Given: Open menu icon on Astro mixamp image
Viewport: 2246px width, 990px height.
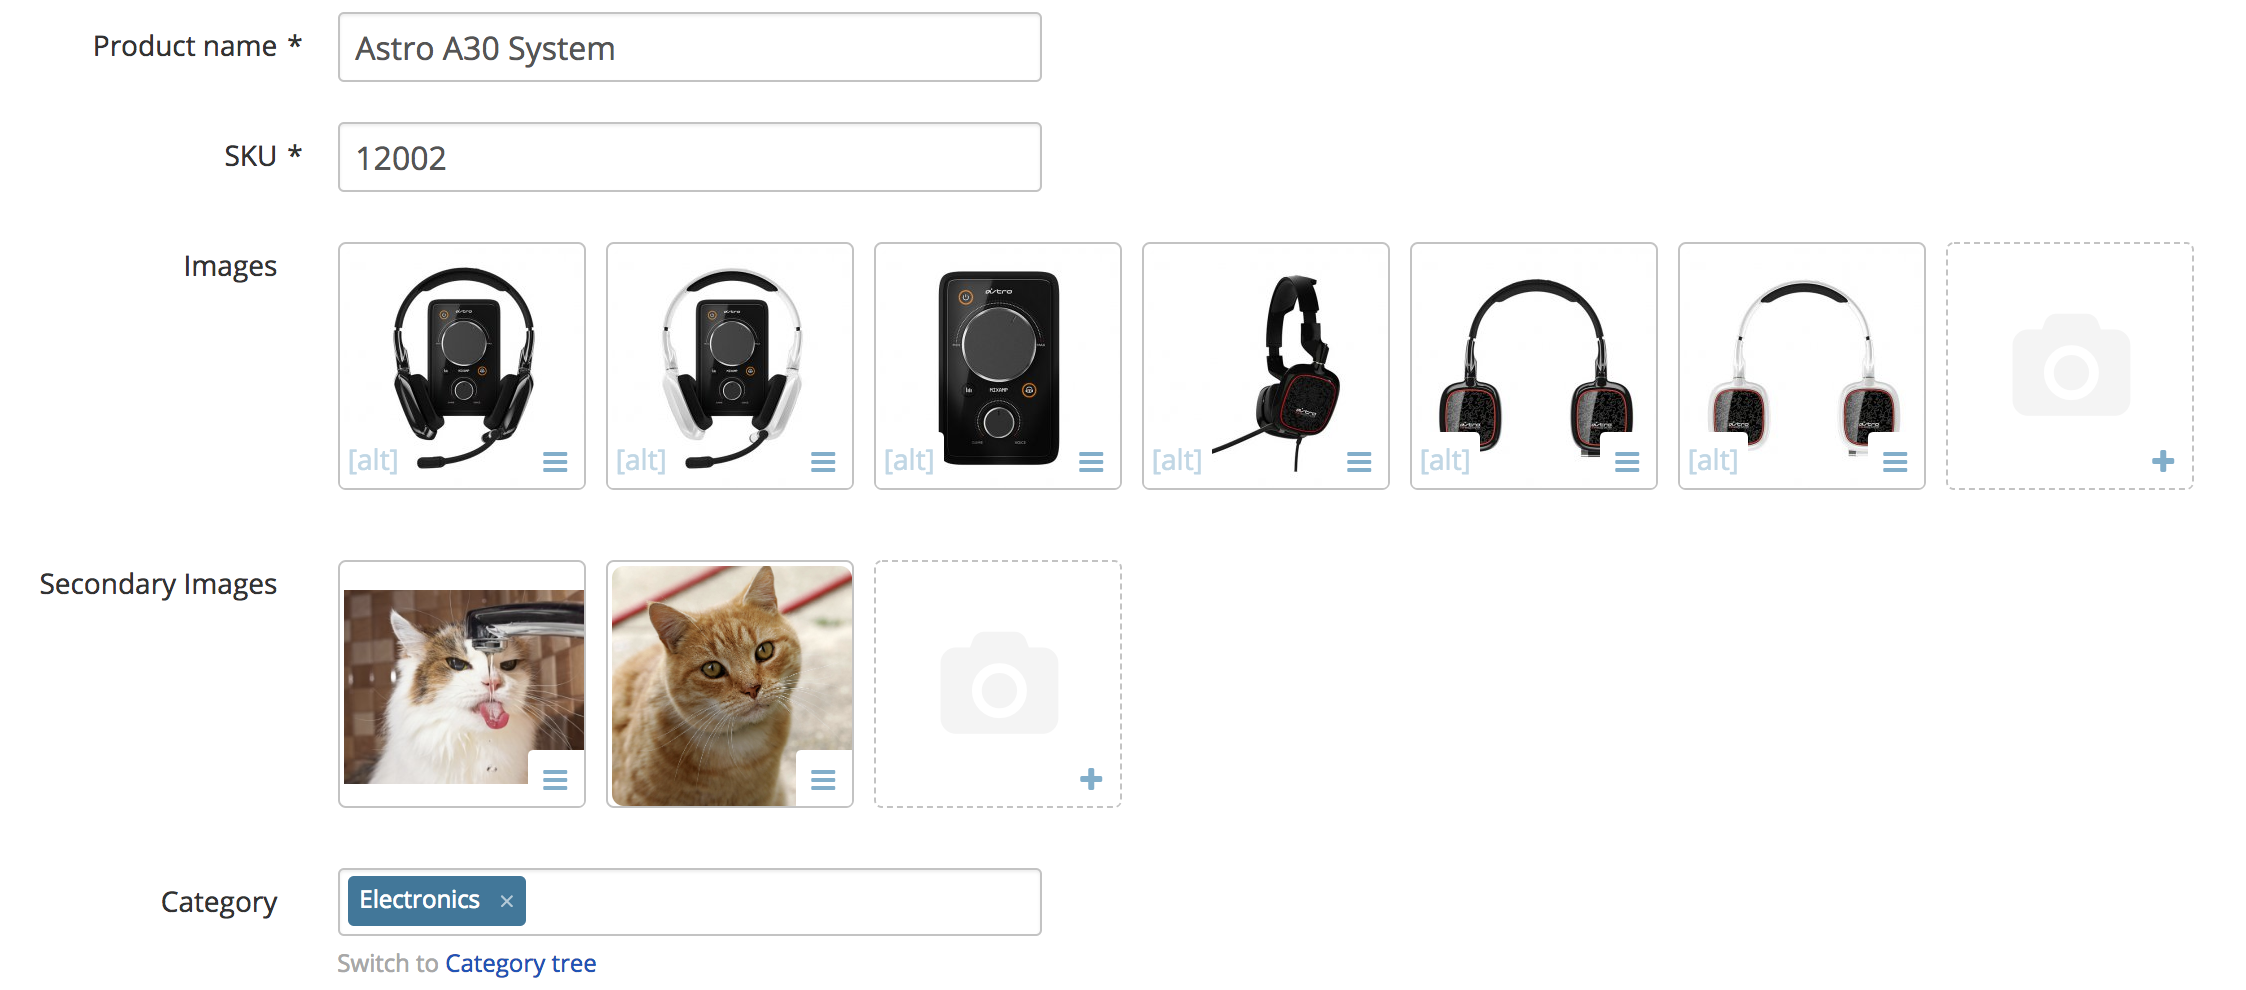Looking at the screenshot, I should pos(1091,462).
